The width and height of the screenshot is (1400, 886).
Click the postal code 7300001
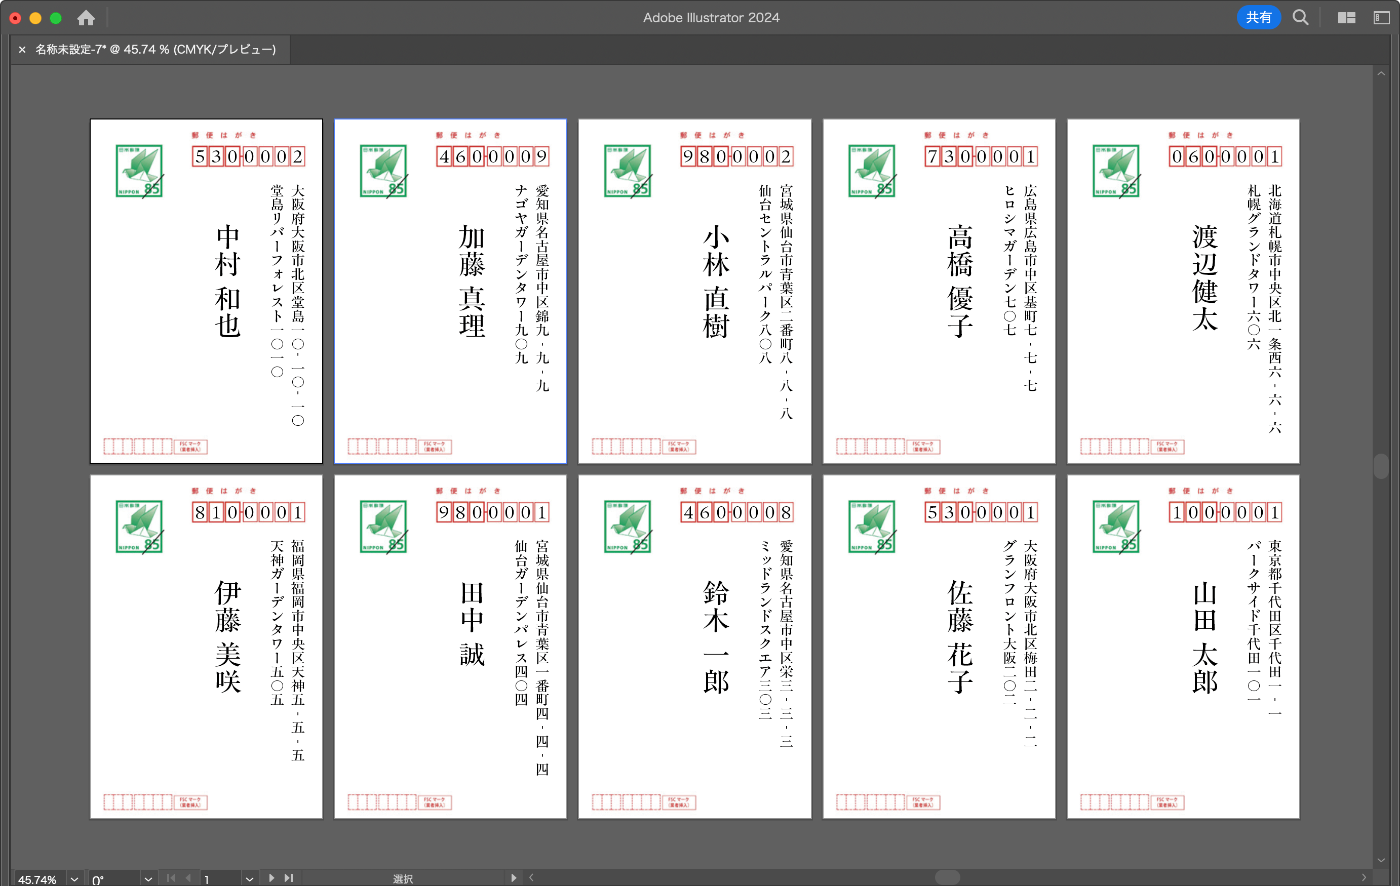pyautogui.click(x=981, y=156)
